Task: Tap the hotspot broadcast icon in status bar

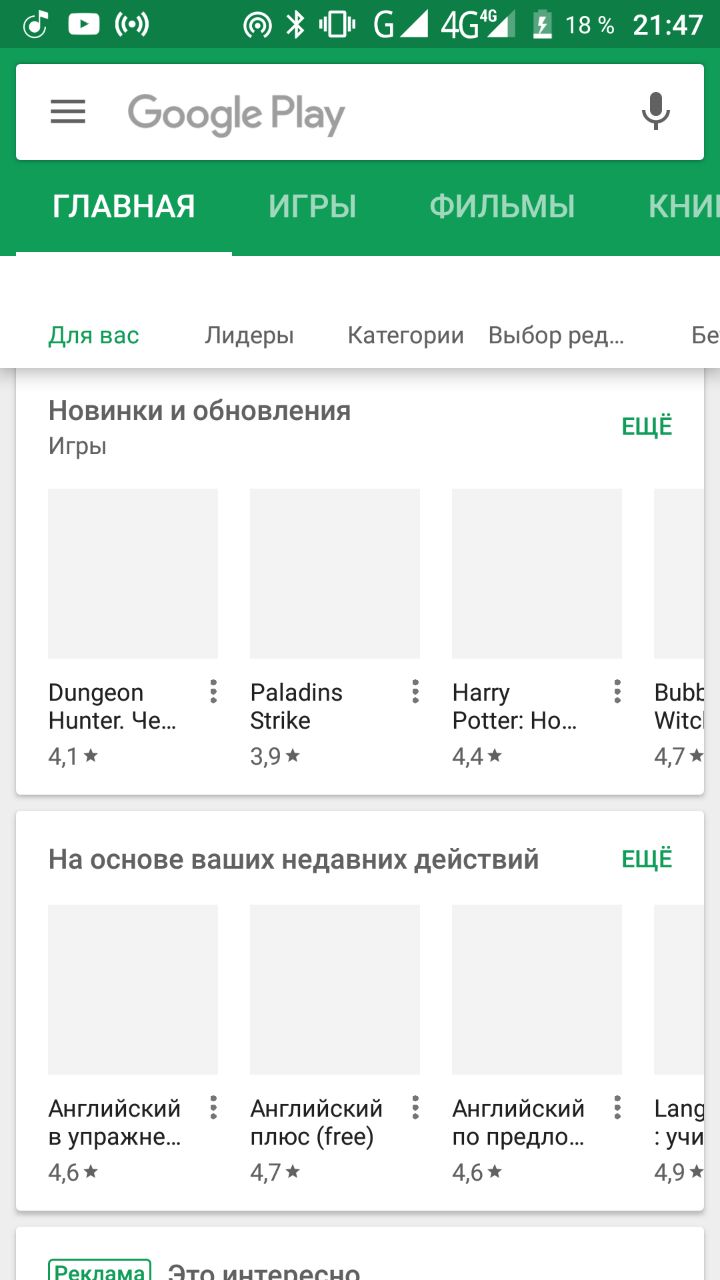Action: [x=132, y=24]
